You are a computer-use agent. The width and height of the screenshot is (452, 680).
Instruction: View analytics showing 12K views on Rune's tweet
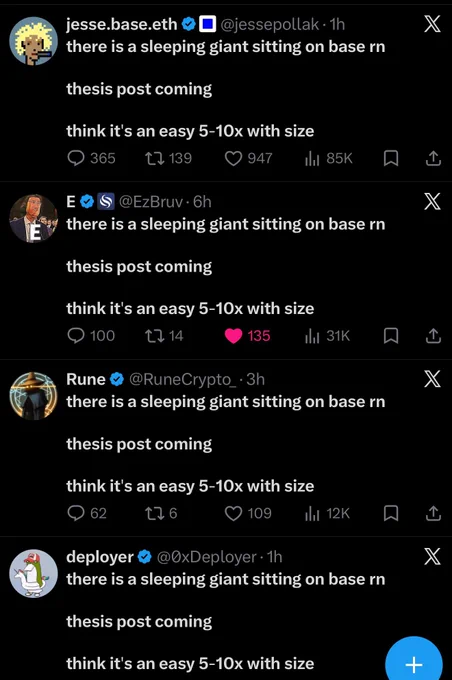[328, 513]
